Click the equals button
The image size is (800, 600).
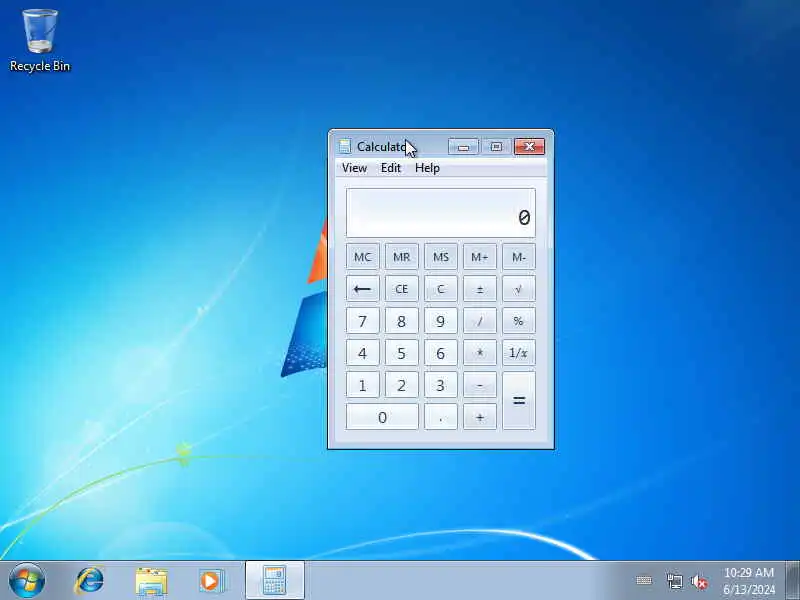tap(519, 401)
